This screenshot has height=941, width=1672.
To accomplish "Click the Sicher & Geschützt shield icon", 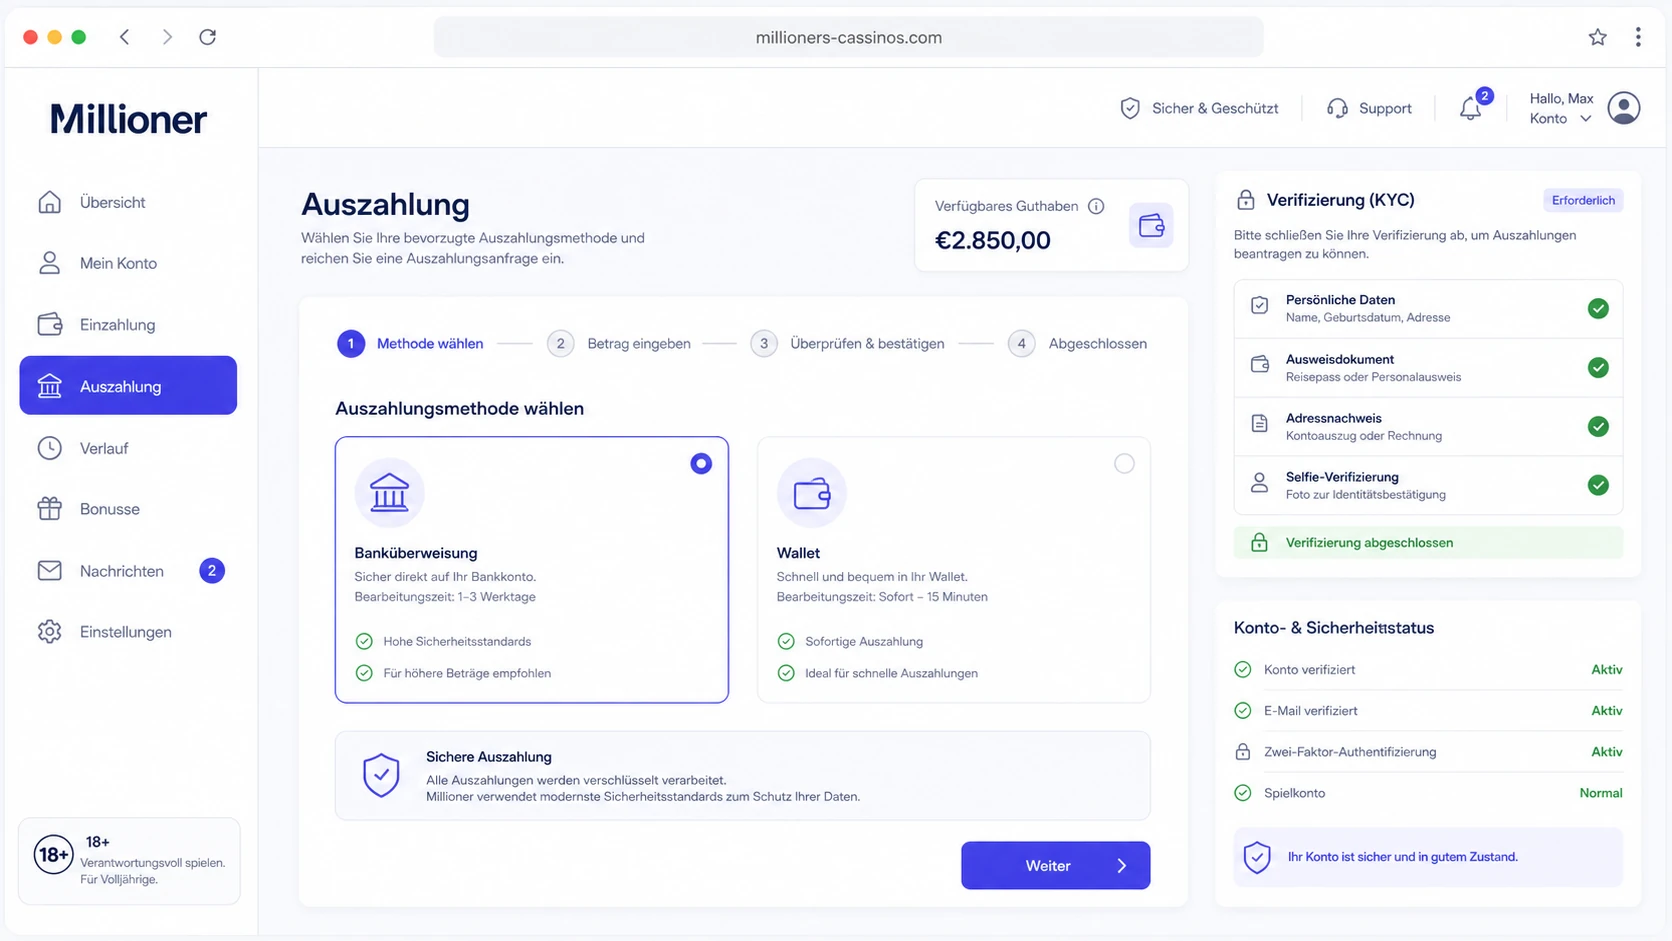I will click(1130, 108).
